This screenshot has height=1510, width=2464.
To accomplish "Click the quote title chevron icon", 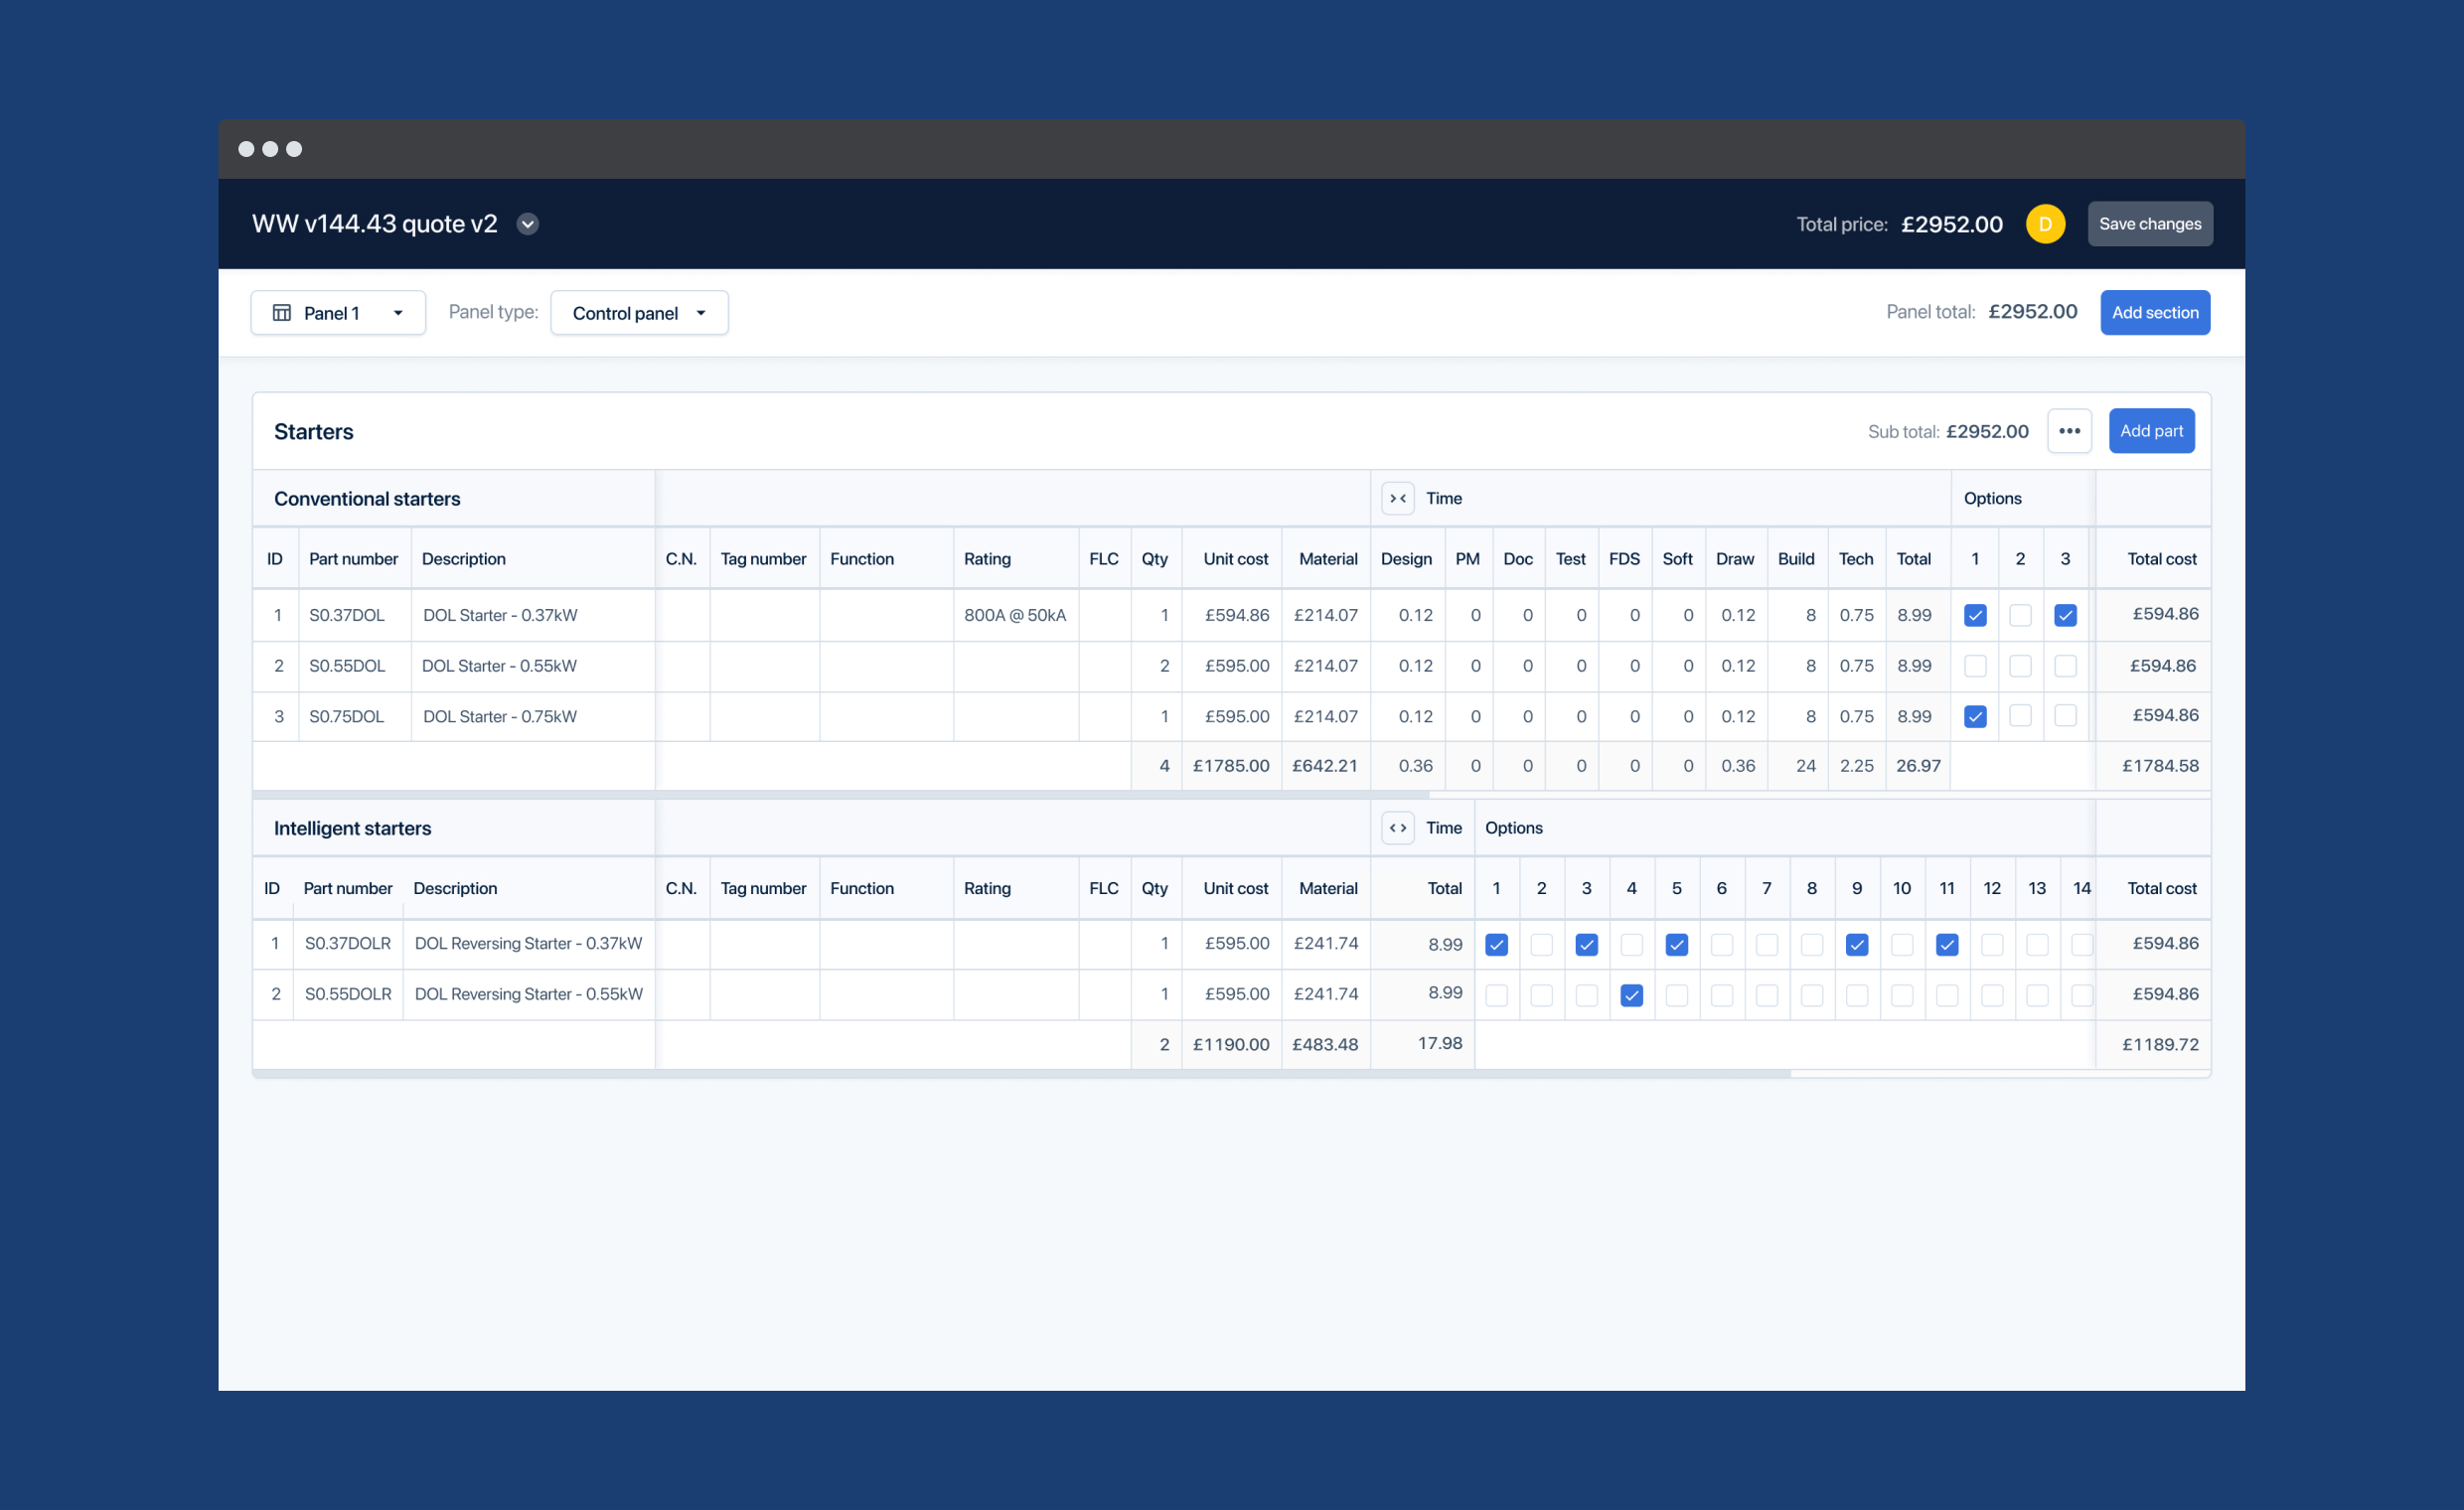I will point(528,224).
